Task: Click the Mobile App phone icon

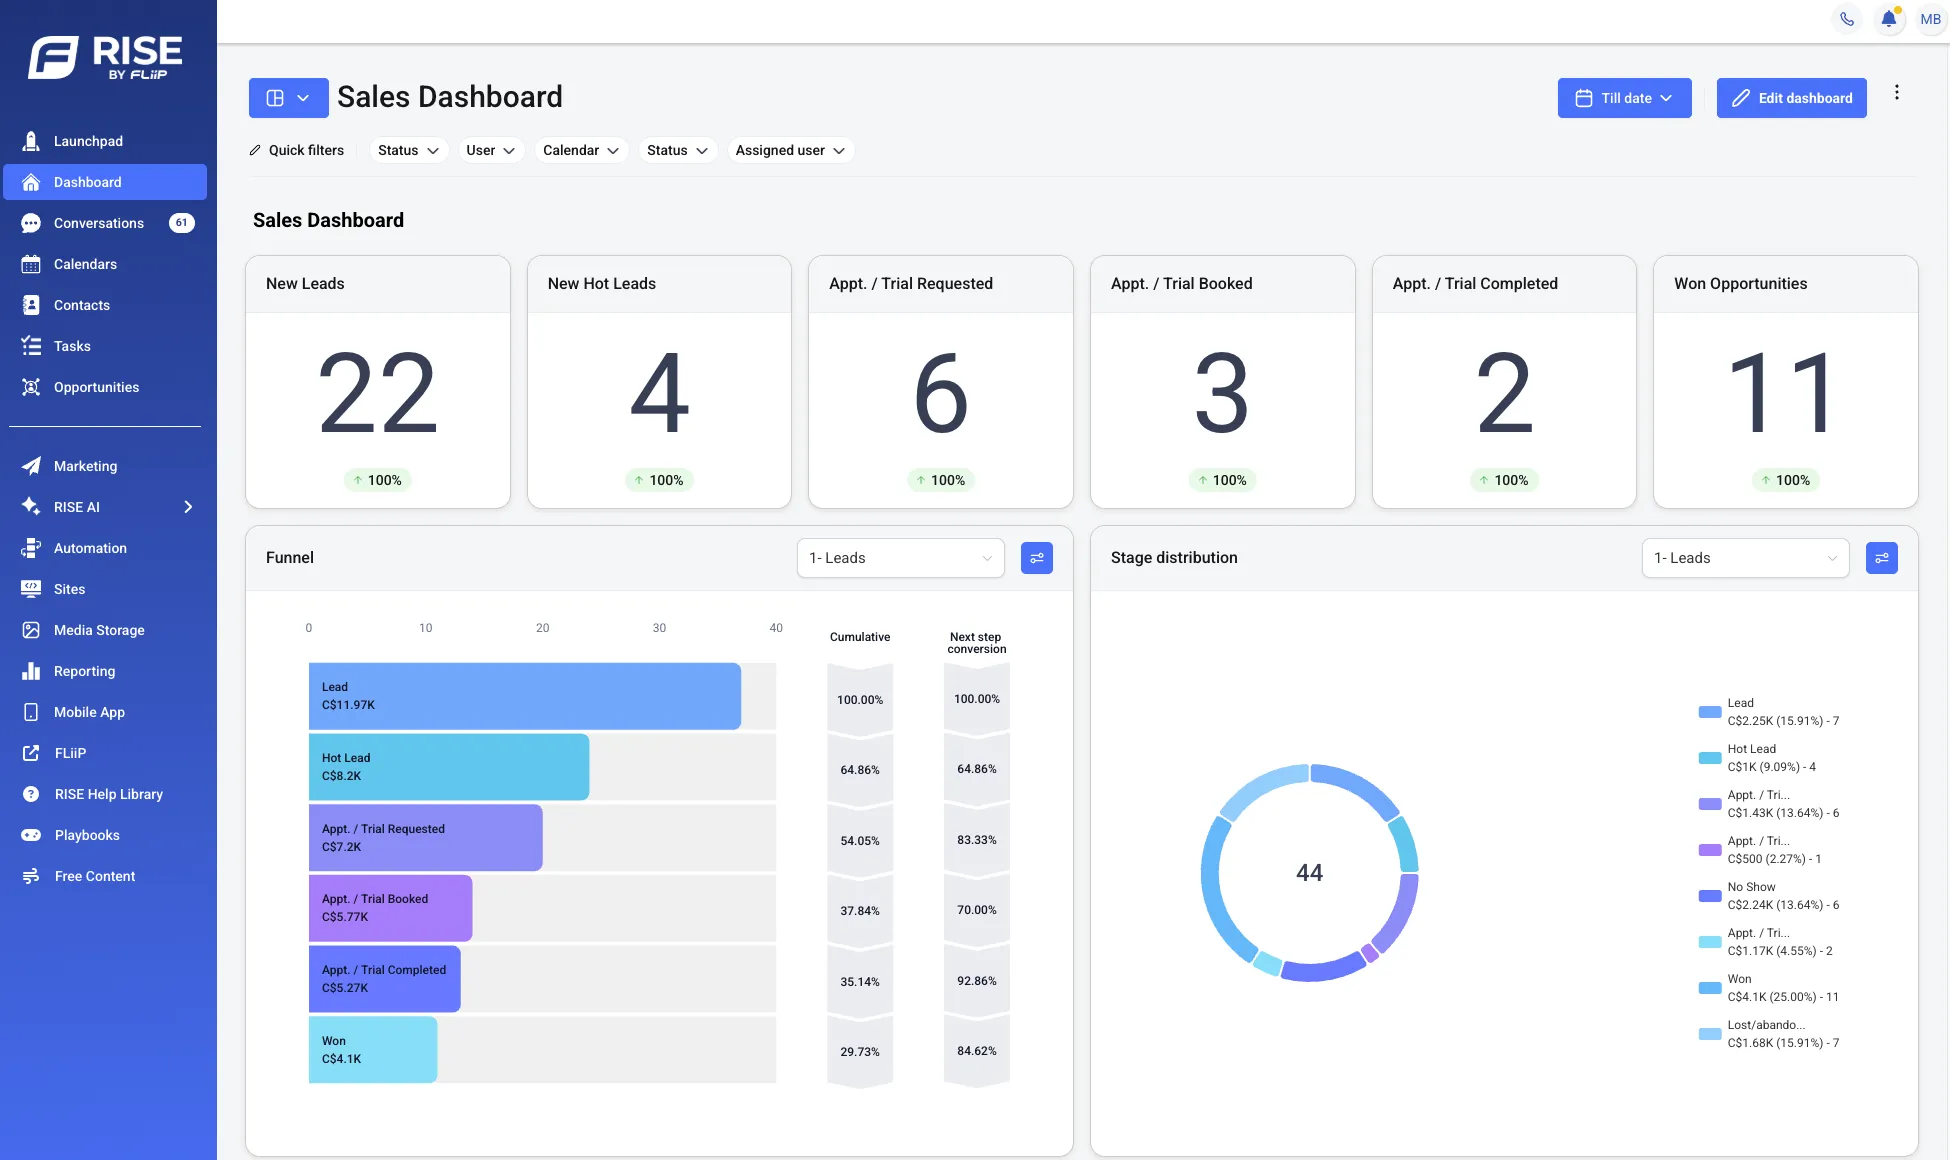Action: [31, 712]
